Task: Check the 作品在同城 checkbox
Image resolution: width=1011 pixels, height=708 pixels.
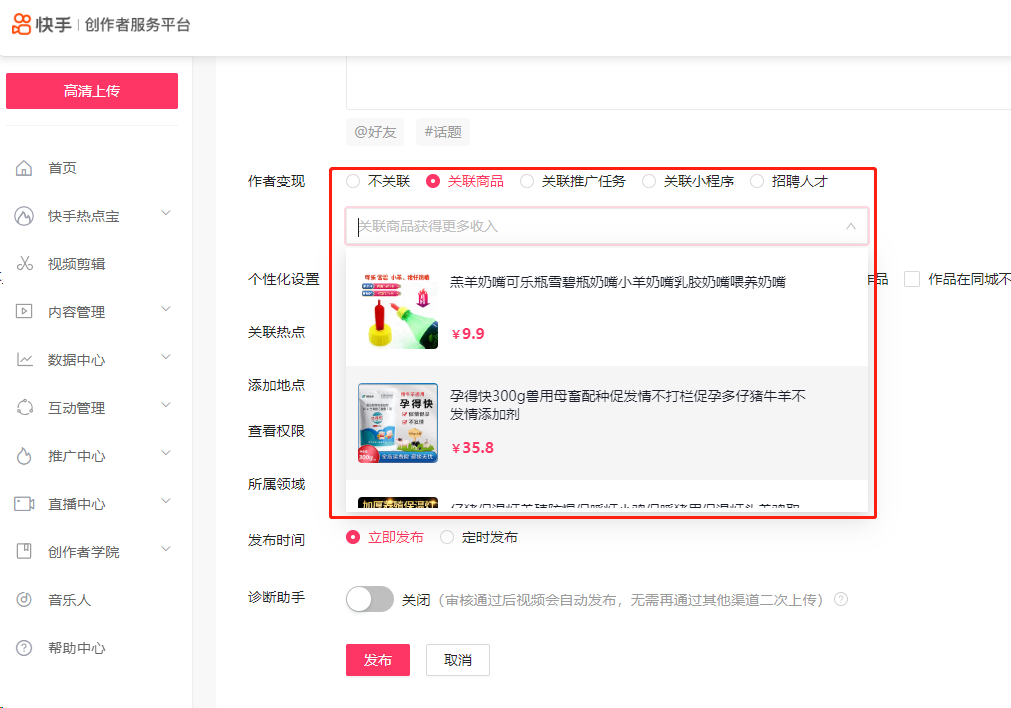Action: (x=911, y=279)
